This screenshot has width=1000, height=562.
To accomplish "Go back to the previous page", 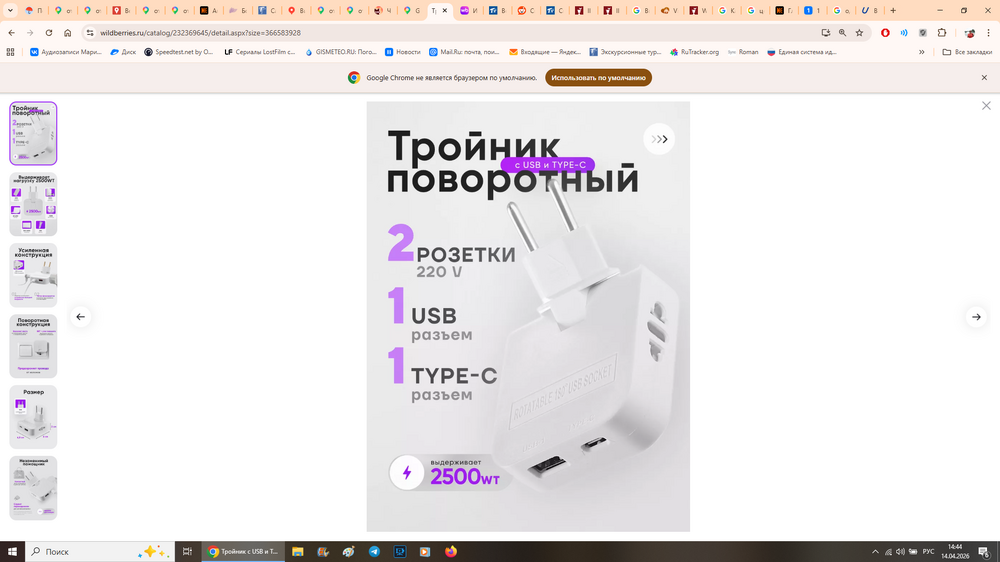I will click(x=11, y=33).
